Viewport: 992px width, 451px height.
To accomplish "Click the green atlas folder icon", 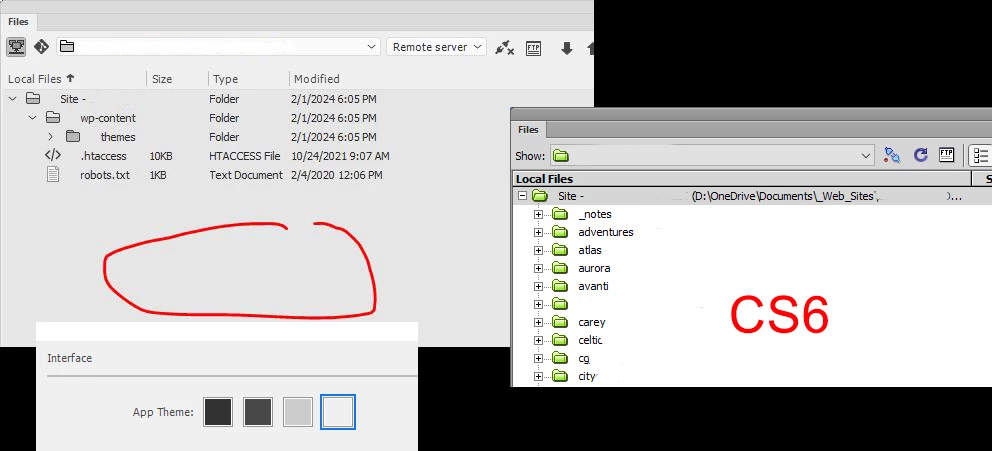I will (x=559, y=250).
